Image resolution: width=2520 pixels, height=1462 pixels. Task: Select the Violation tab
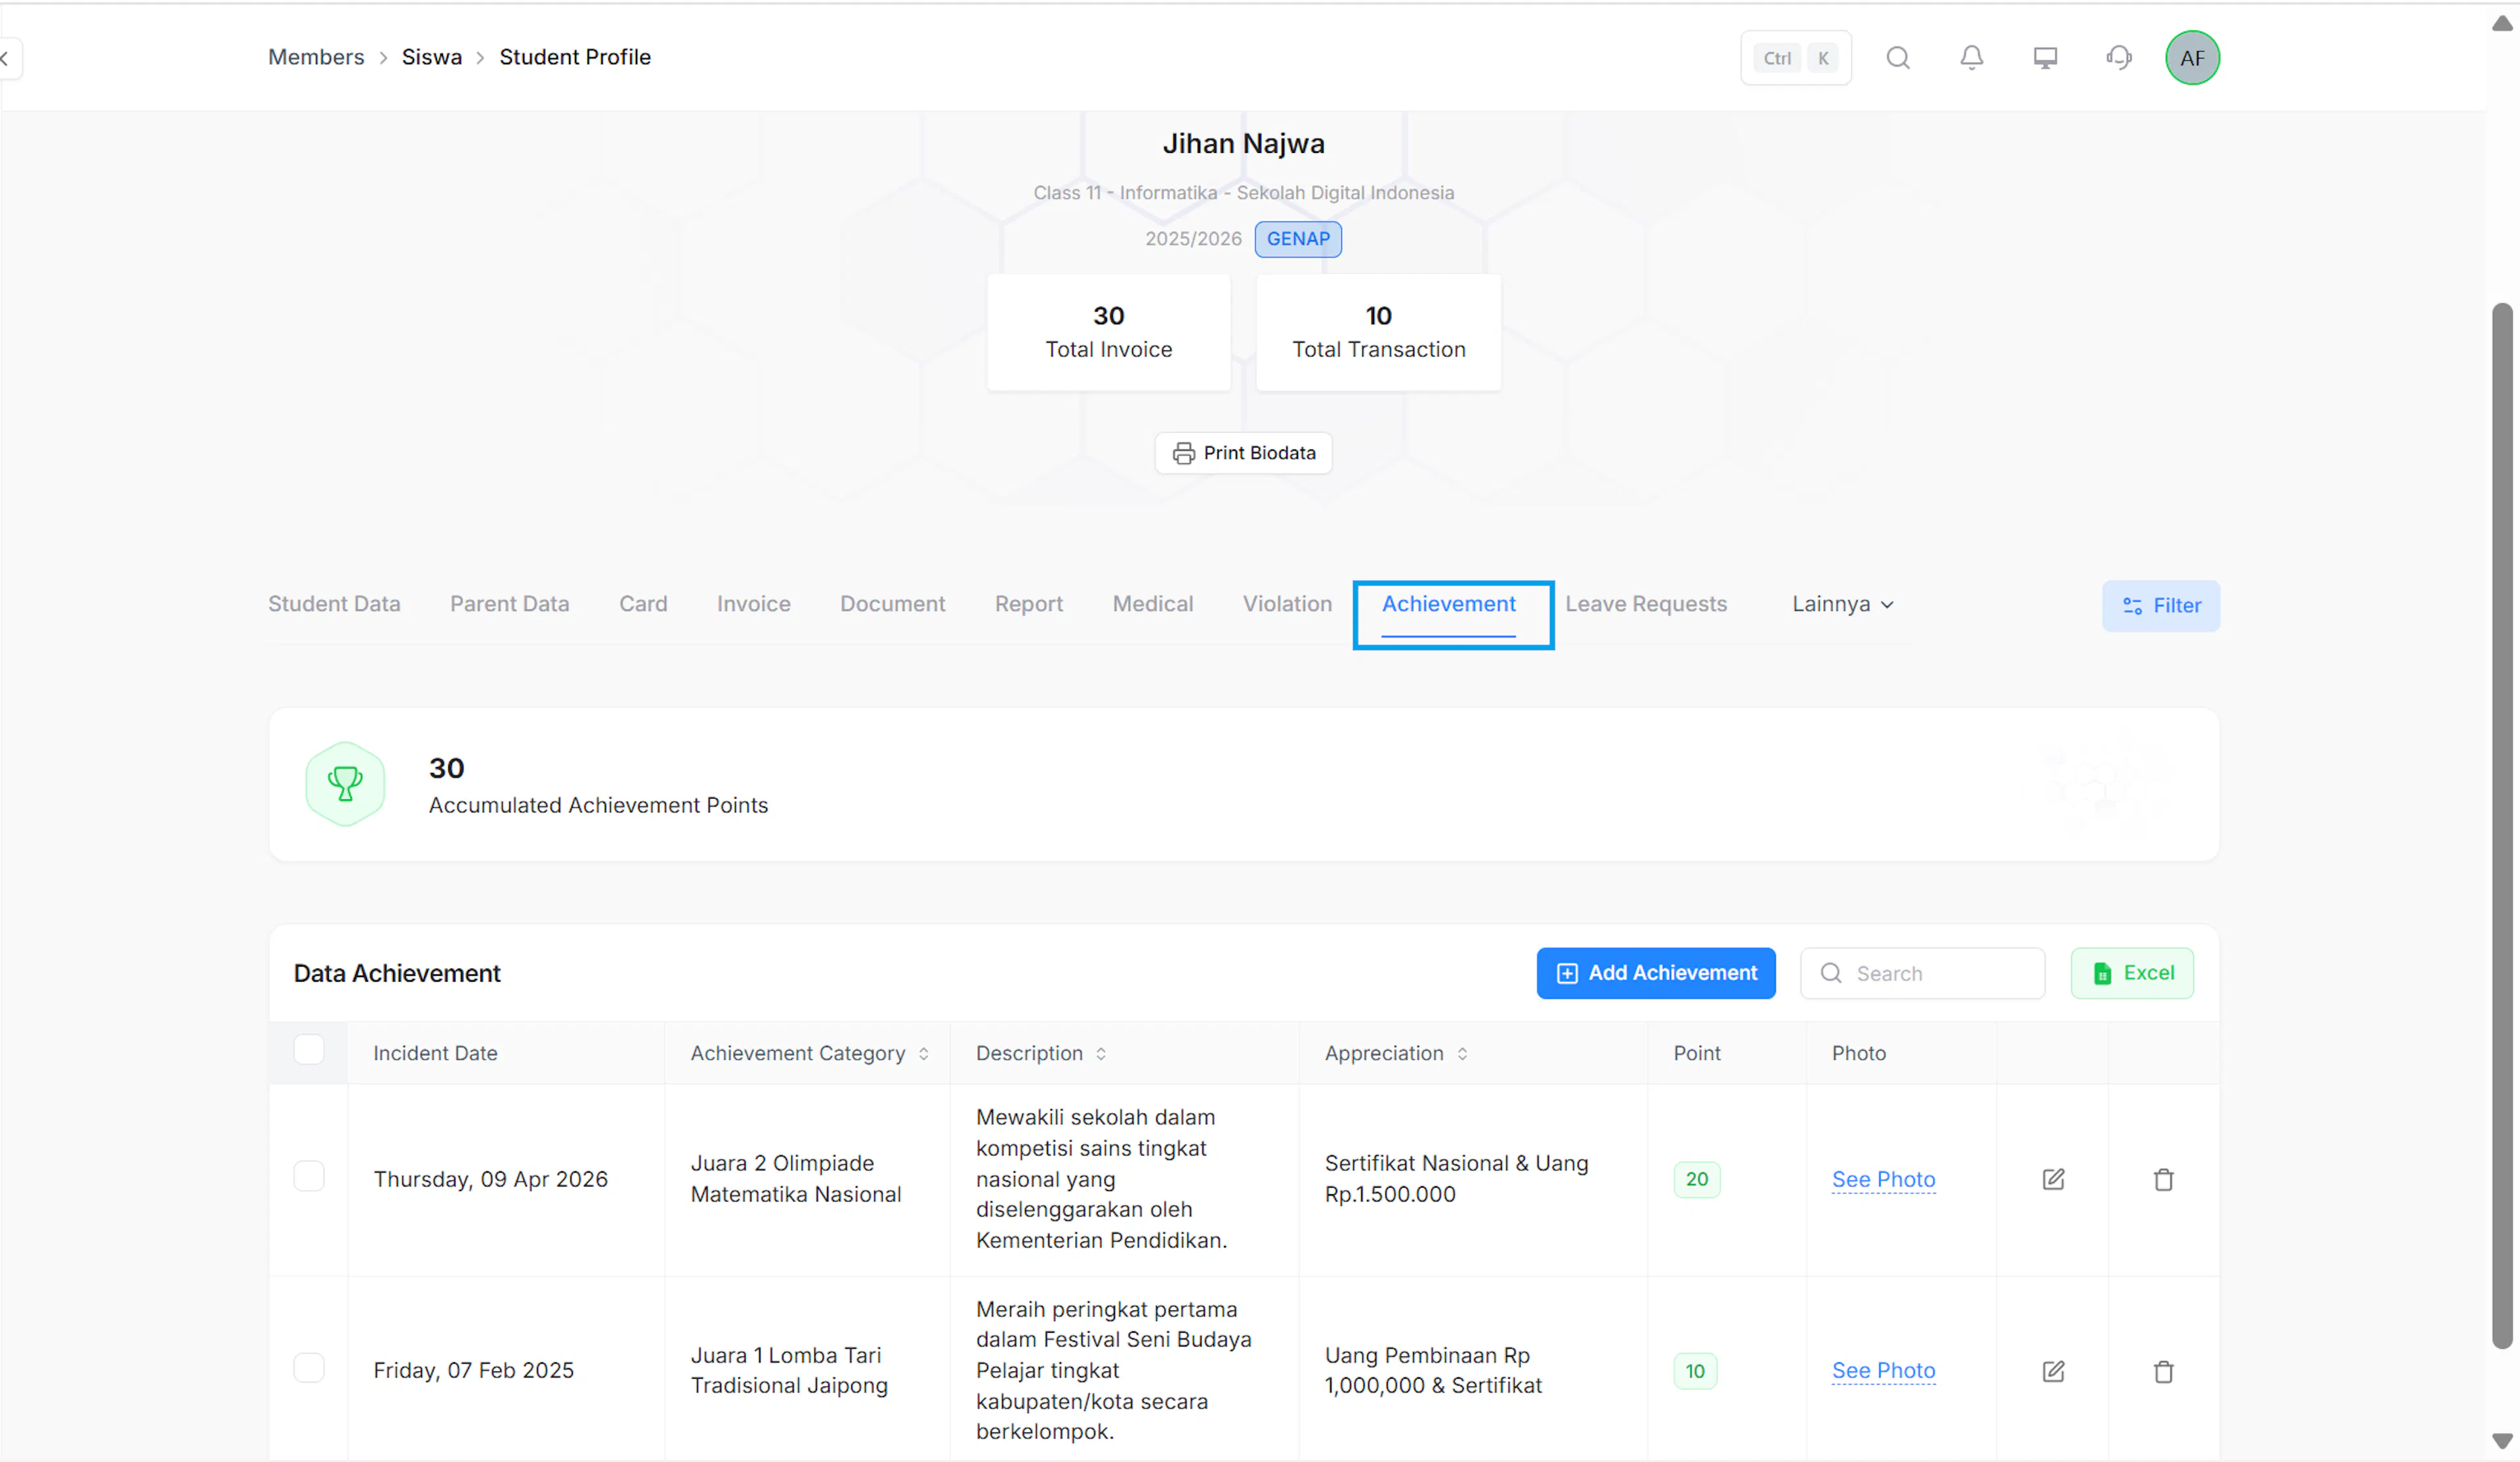pyautogui.click(x=1287, y=604)
